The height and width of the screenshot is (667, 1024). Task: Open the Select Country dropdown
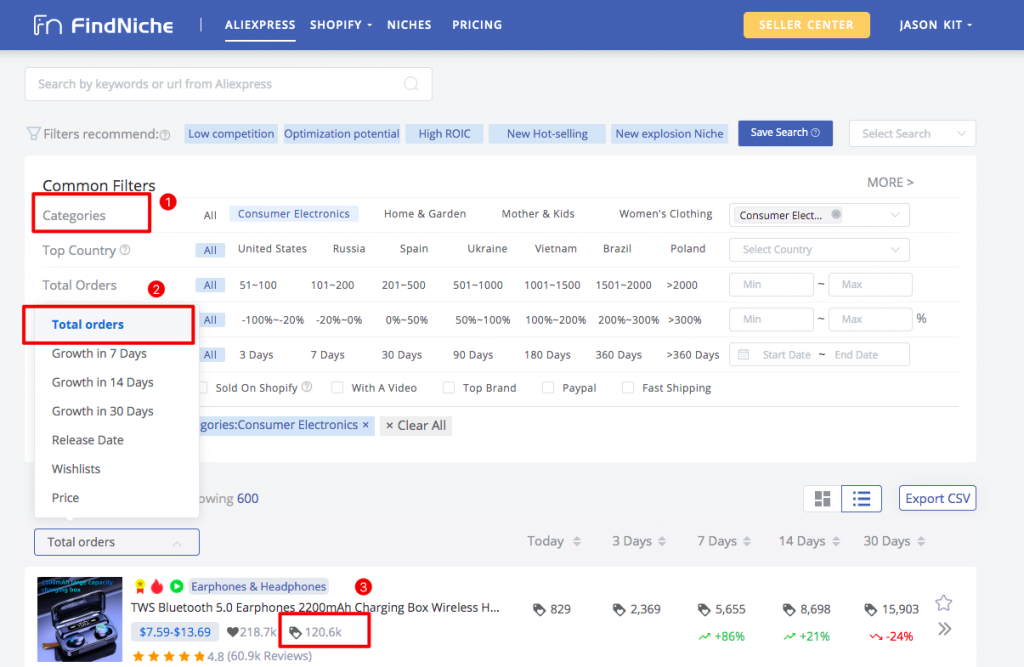point(819,250)
